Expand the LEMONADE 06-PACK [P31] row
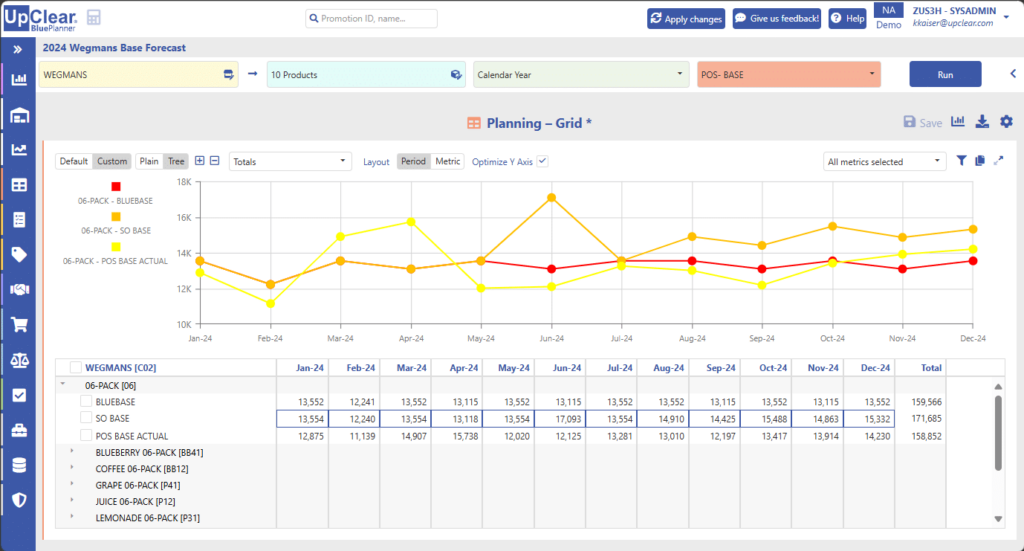 click(72, 516)
